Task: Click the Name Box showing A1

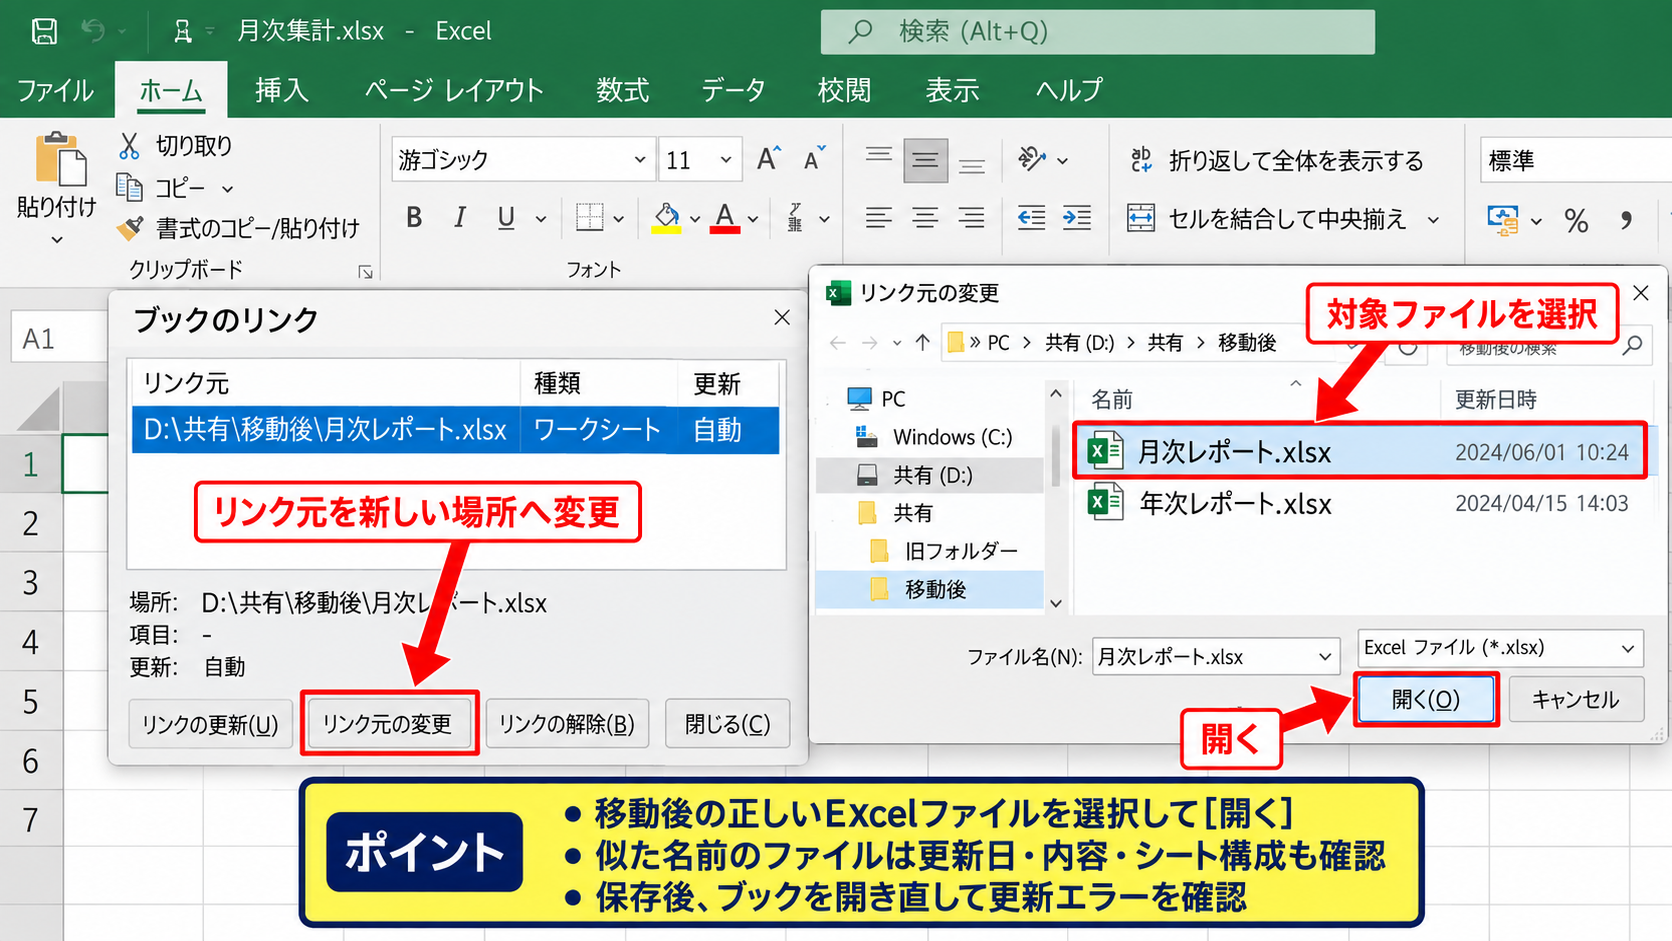Action: click(58, 339)
